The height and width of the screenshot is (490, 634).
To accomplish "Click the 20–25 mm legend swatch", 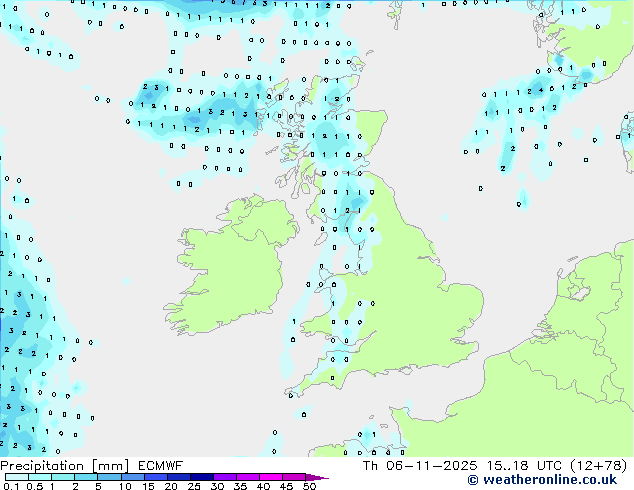I will point(179,477).
